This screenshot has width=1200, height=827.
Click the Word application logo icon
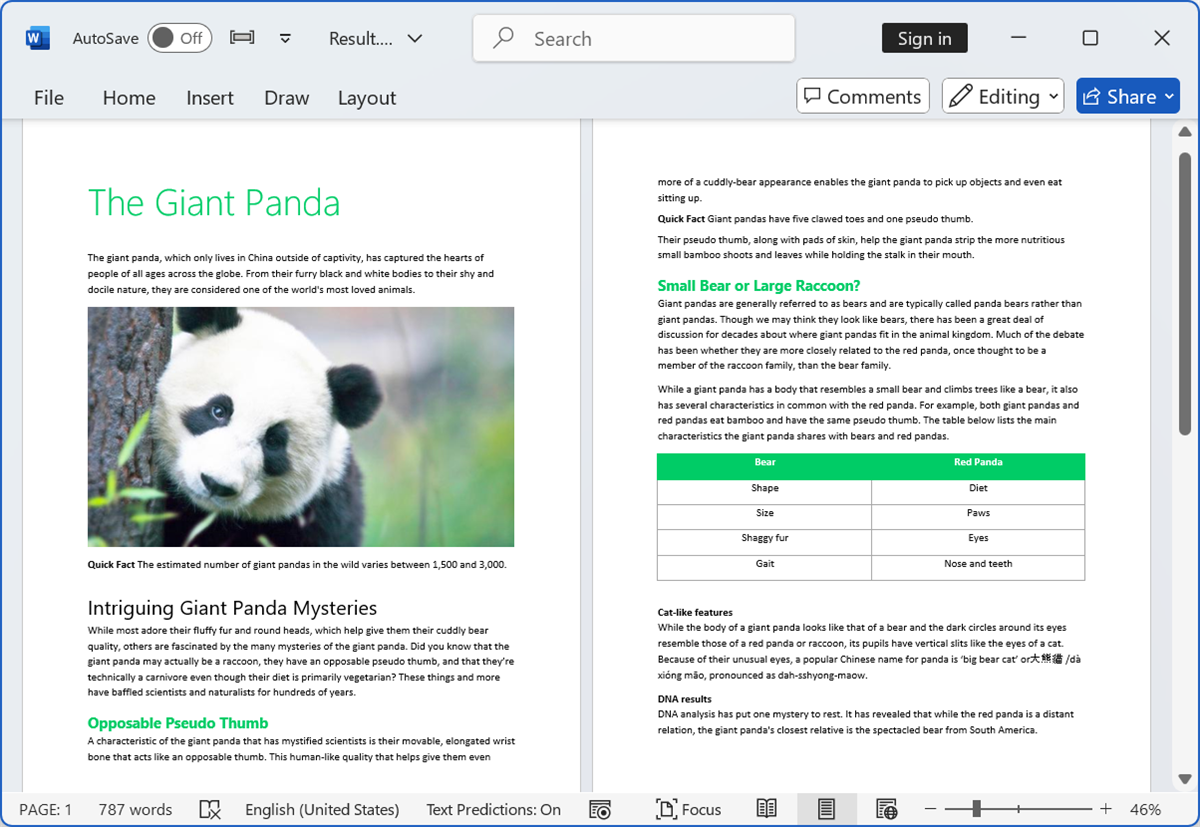pyautogui.click(x=37, y=38)
